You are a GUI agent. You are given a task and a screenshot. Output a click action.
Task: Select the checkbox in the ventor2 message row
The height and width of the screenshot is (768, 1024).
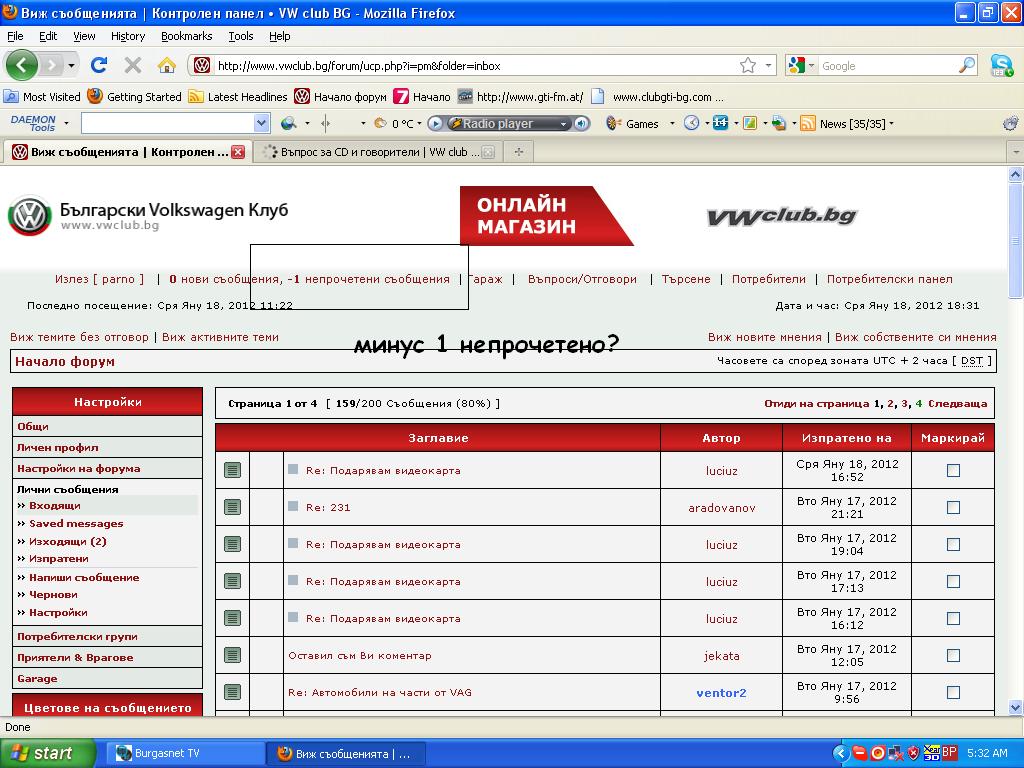953,693
